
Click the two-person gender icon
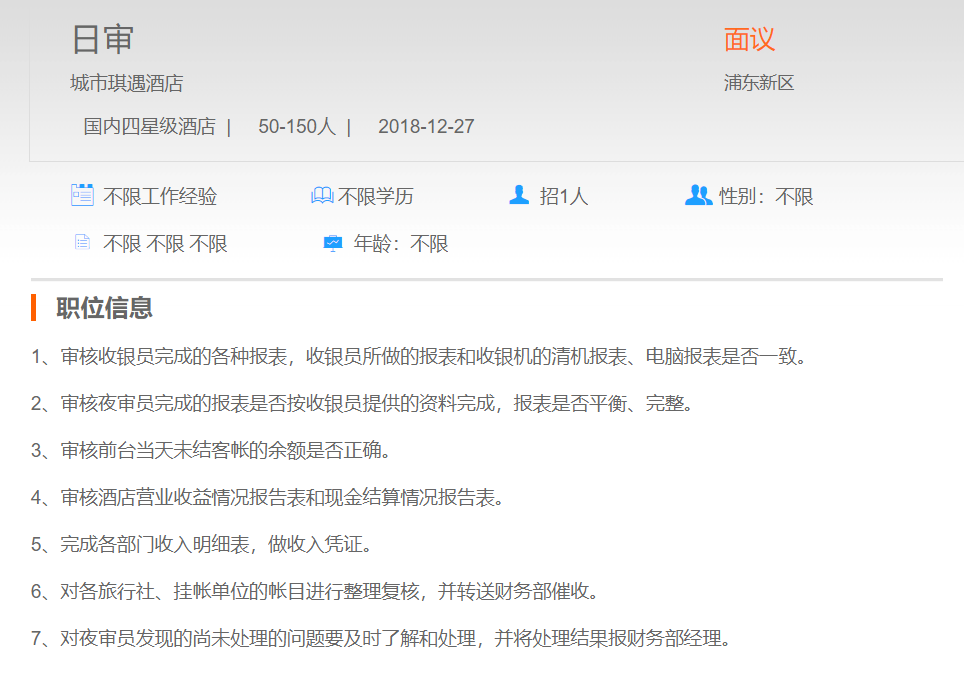tap(698, 195)
